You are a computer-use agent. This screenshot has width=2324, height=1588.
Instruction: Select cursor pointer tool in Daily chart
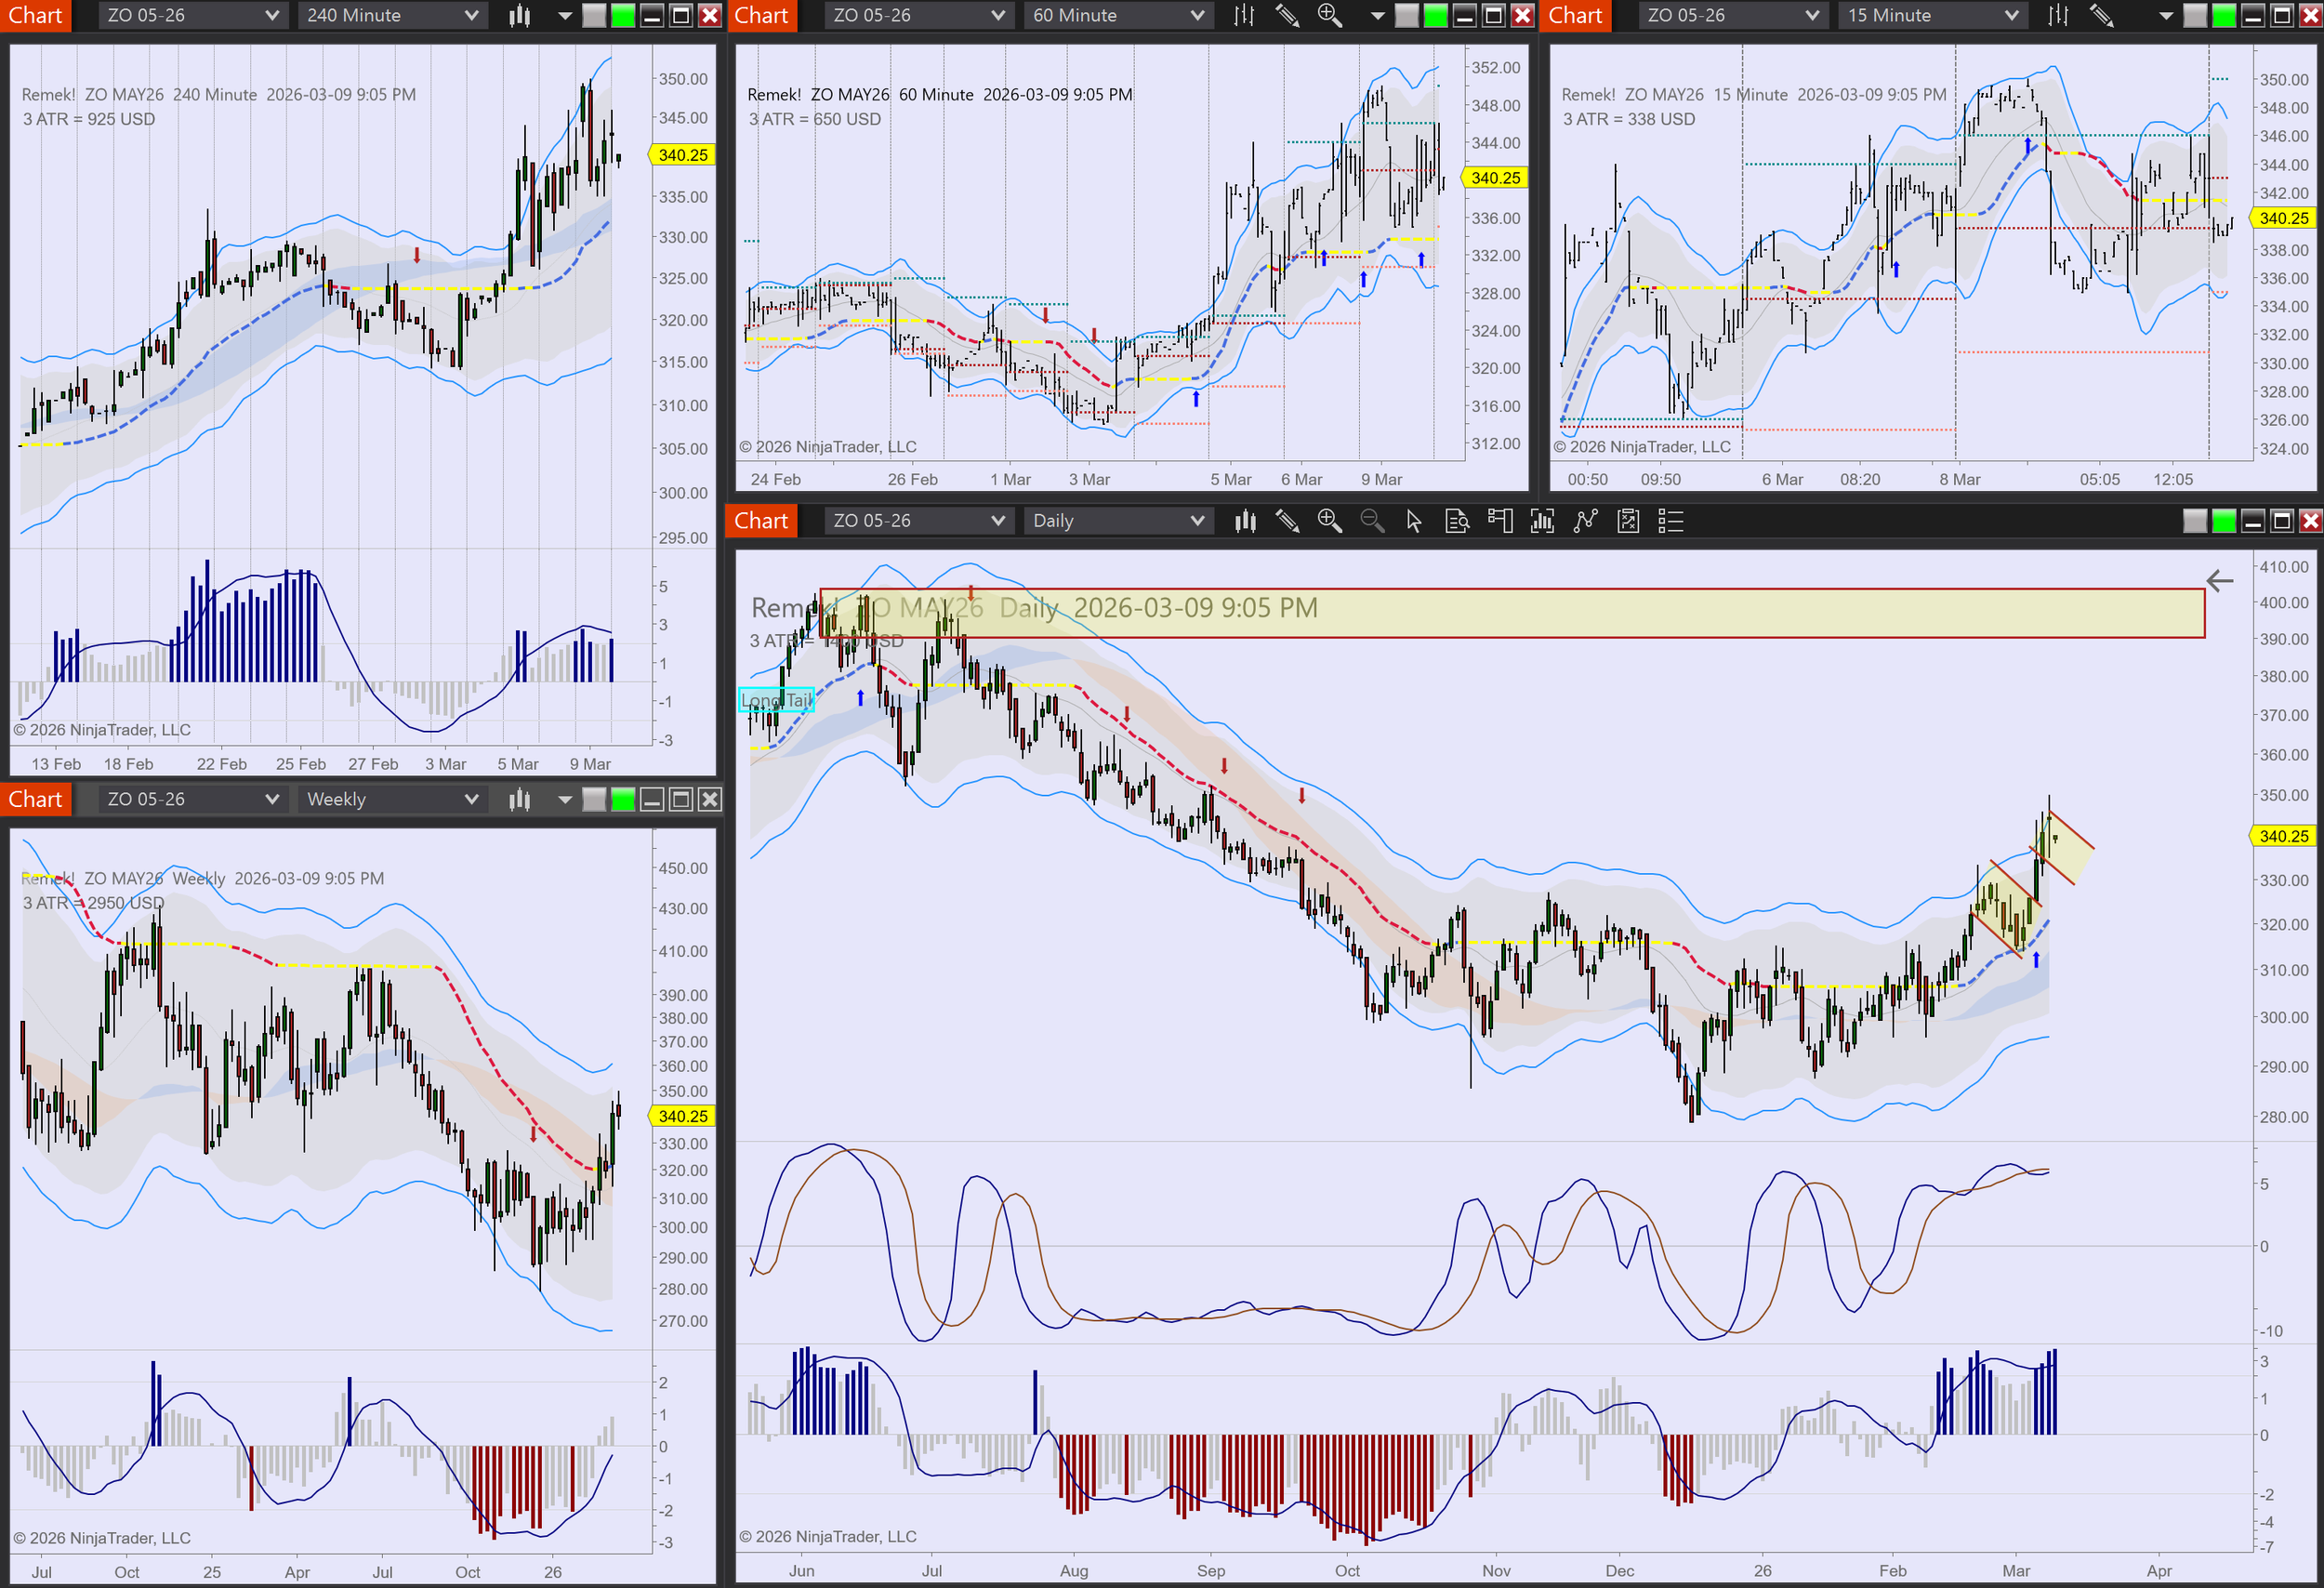pyautogui.click(x=1413, y=521)
